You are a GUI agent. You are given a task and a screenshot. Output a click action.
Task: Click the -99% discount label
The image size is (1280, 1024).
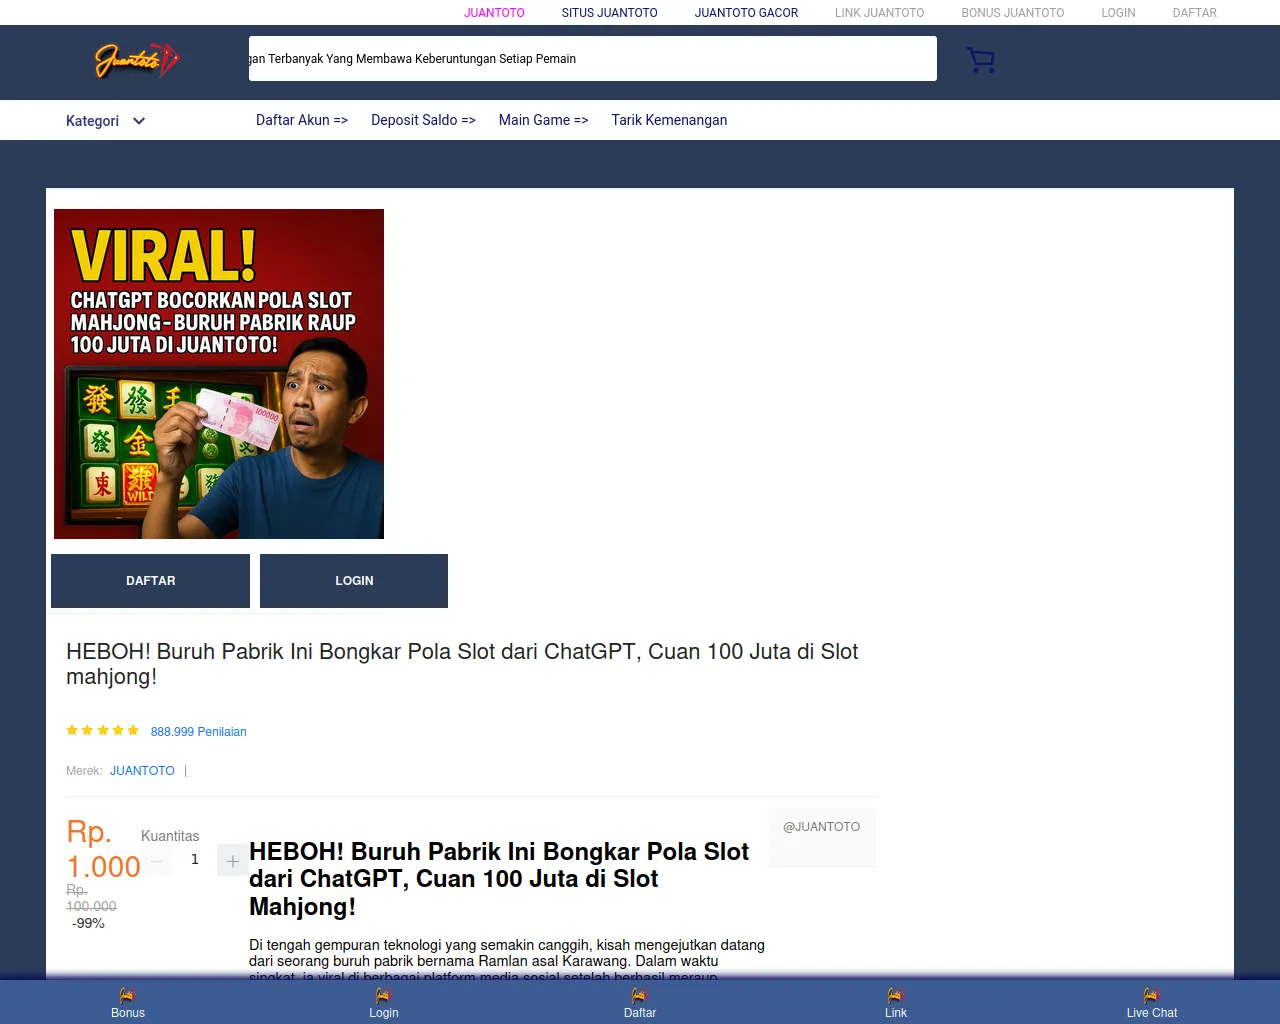88,923
